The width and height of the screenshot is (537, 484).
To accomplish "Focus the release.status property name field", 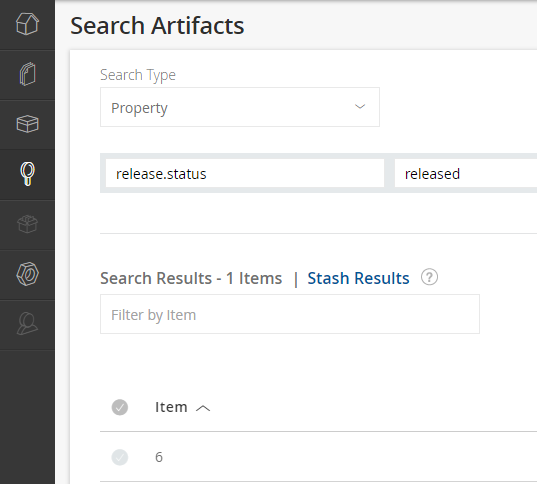I will (x=245, y=173).
